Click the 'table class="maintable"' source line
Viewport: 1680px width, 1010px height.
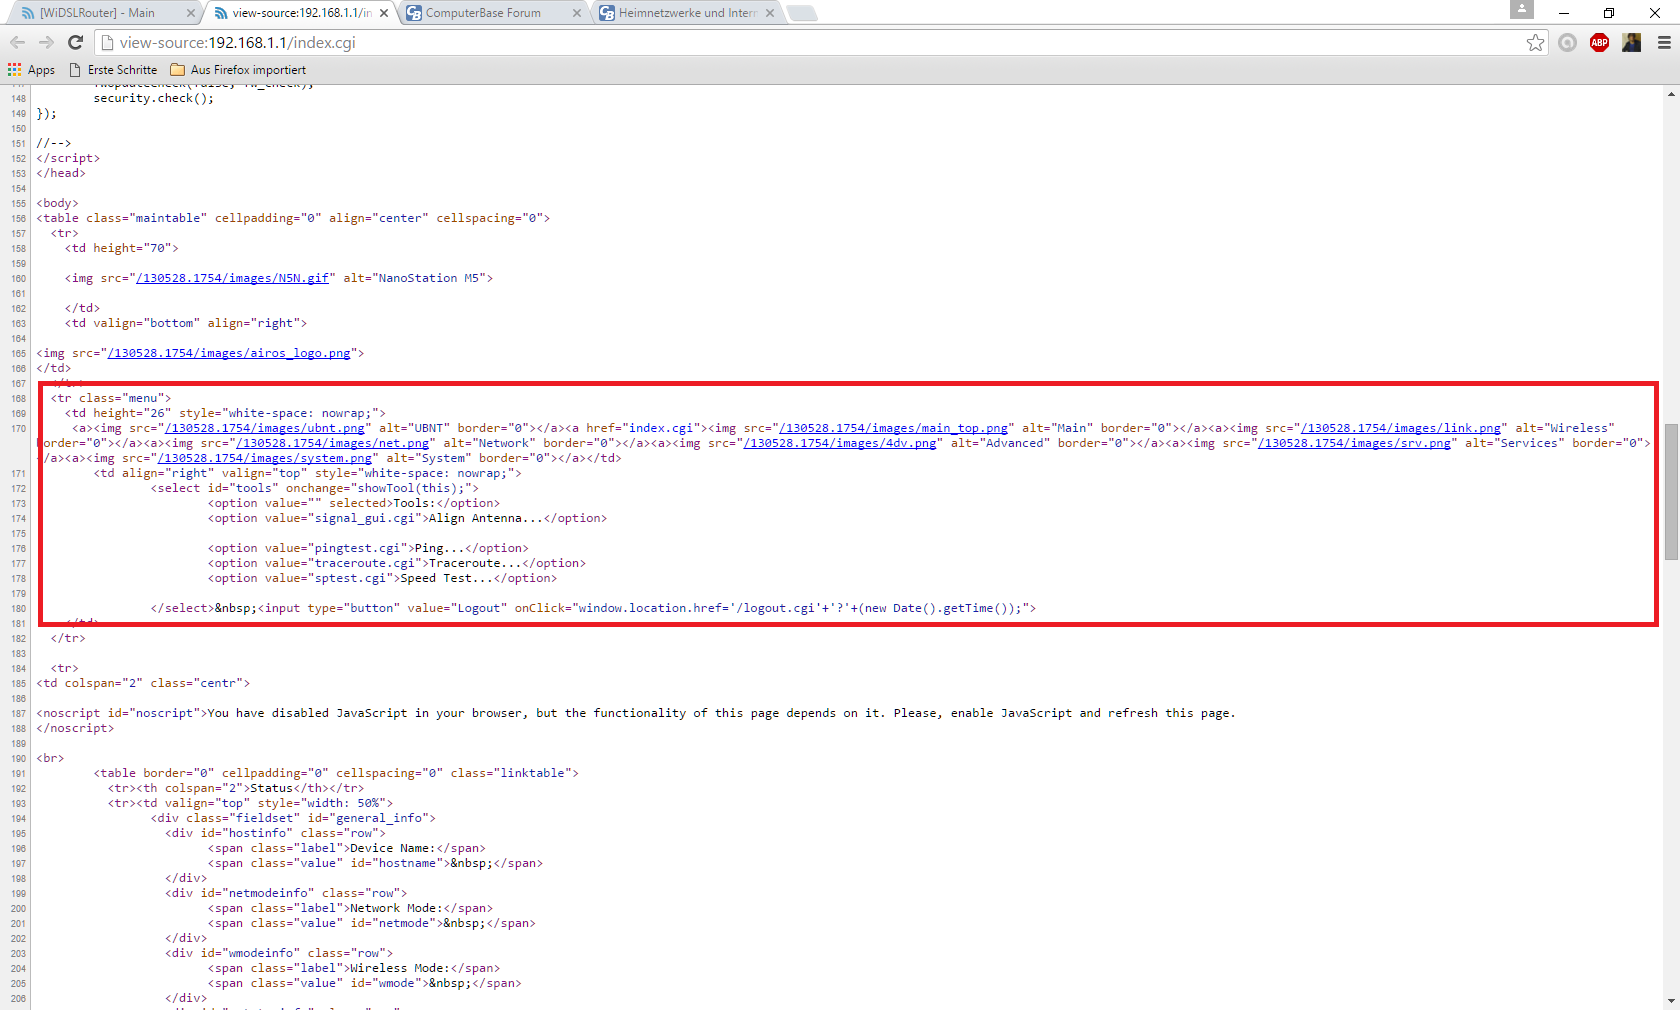click(x=293, y=218)
